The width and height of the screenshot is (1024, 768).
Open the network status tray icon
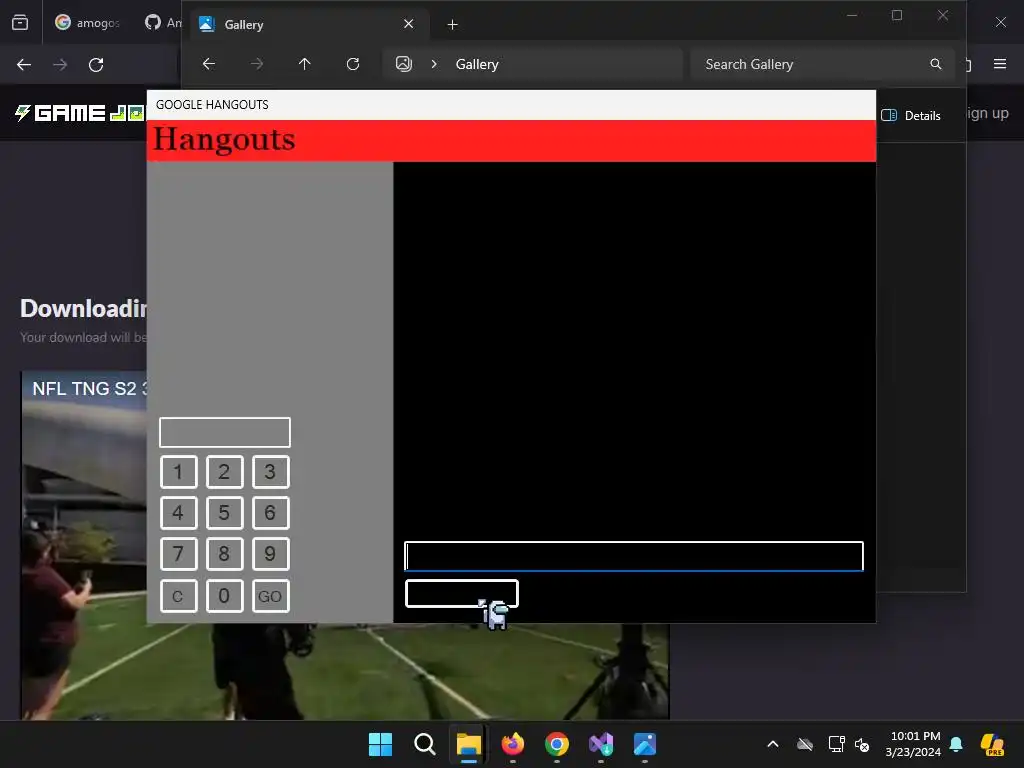click(836, 744)
